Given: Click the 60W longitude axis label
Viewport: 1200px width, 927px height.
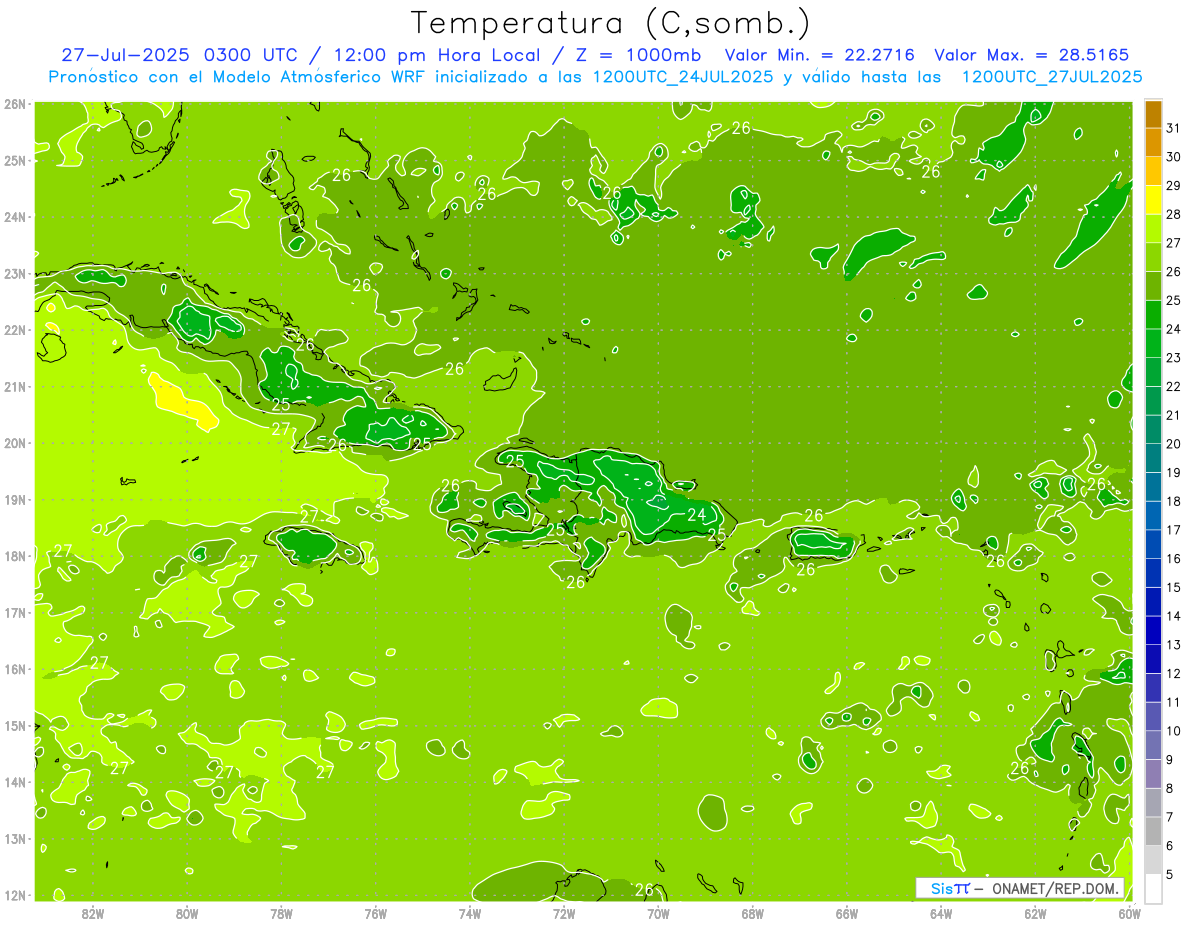Looking at the screenshot, I should pos(1130,913).
